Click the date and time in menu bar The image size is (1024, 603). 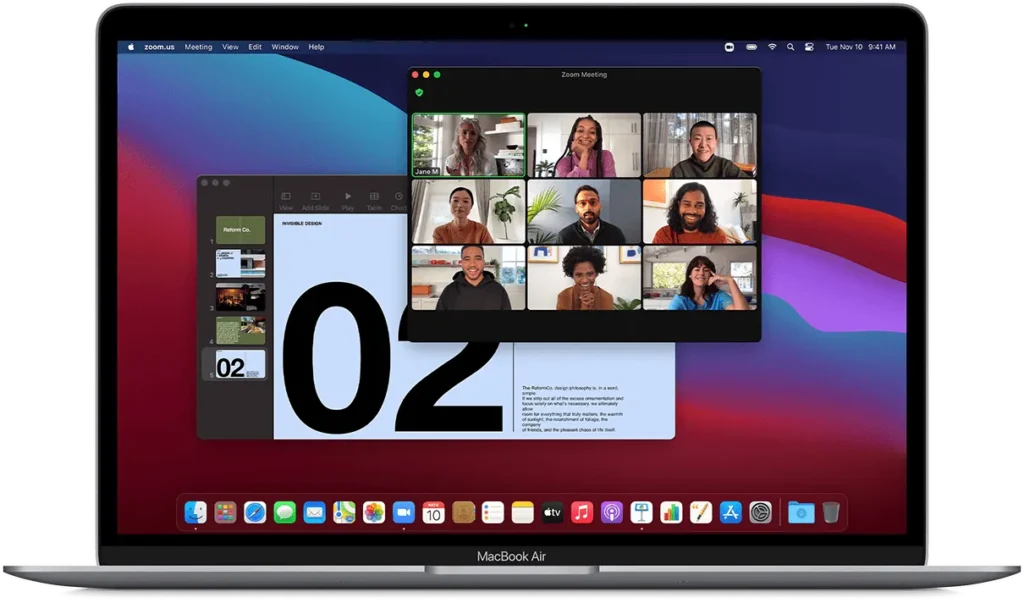tap(860, 47)
